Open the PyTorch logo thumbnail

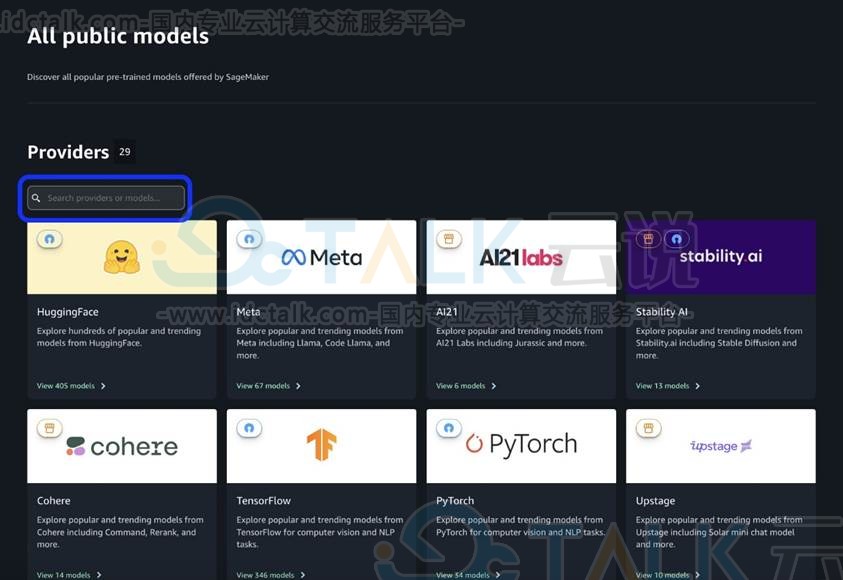pos(521,446)
